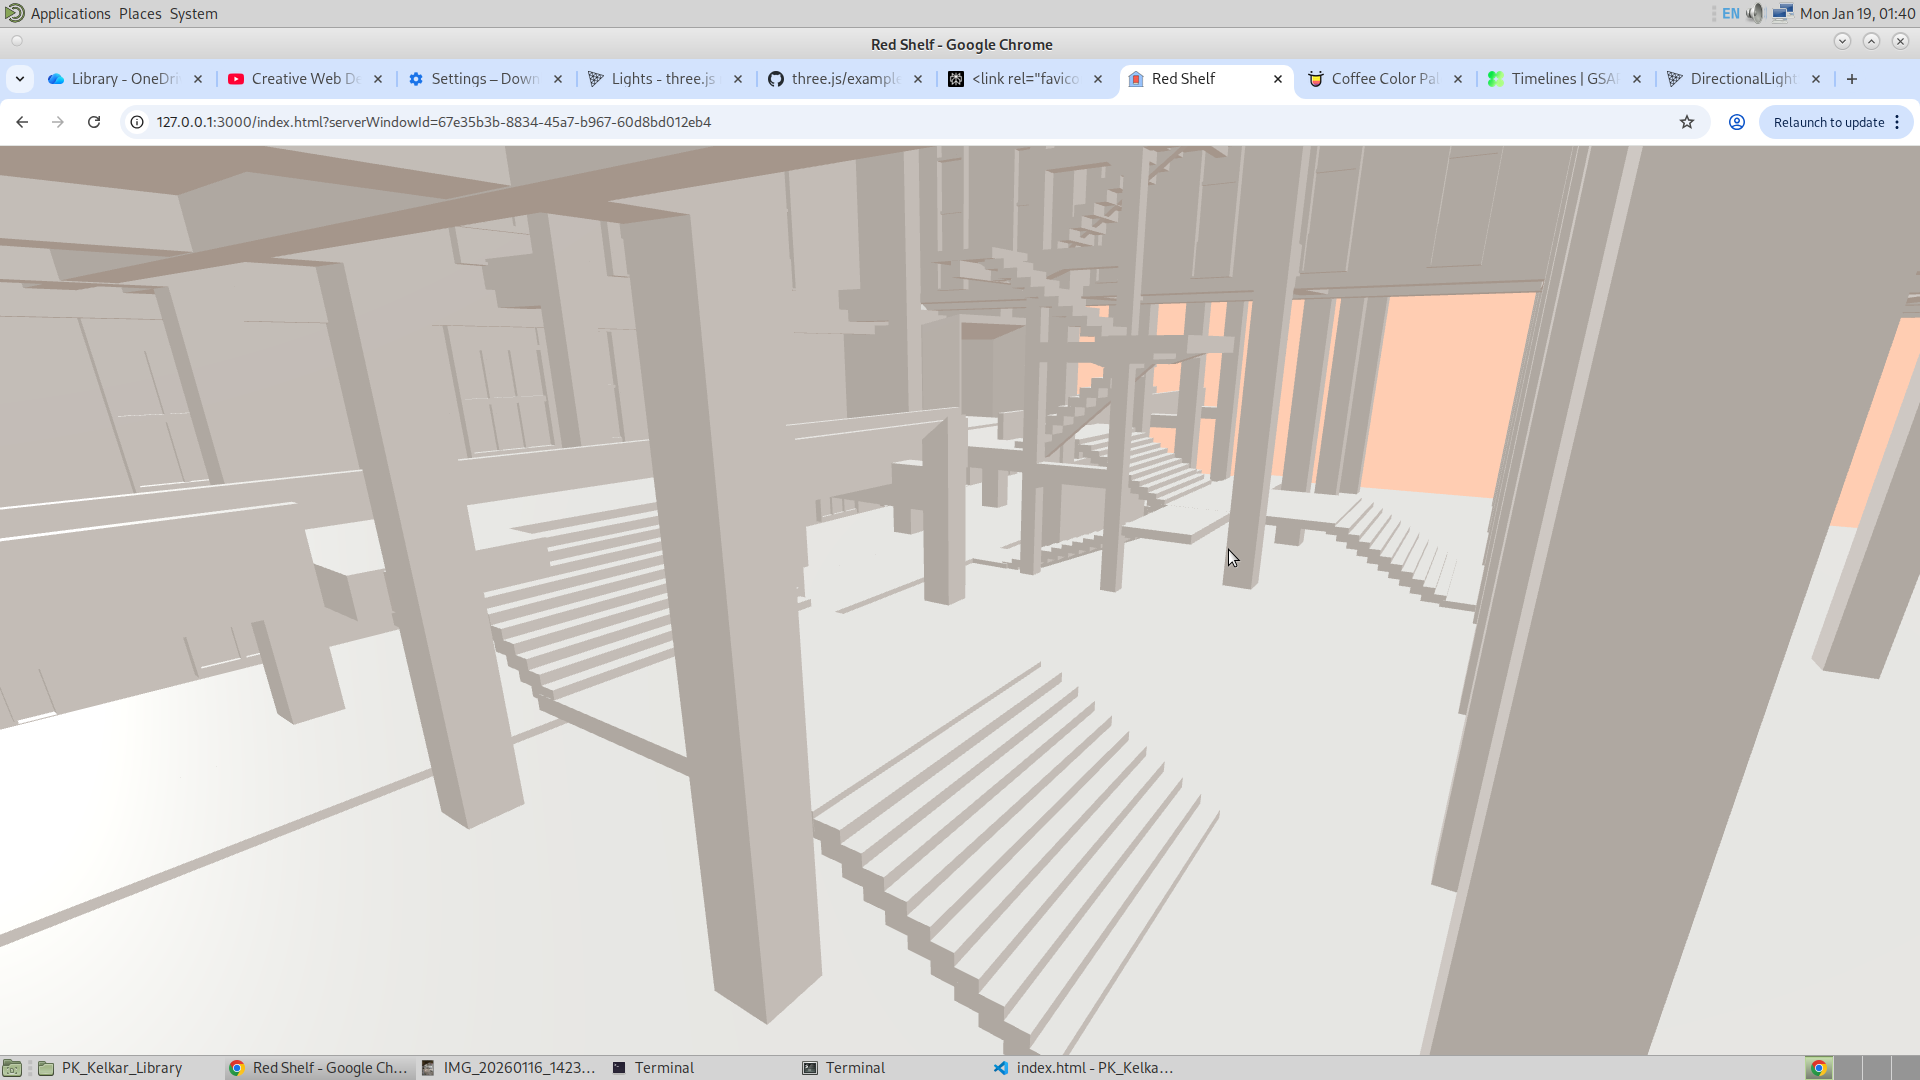Click the site information icon in address bar
The width and height of the screenshot is (1920, 1080).
tap(137, 122)
